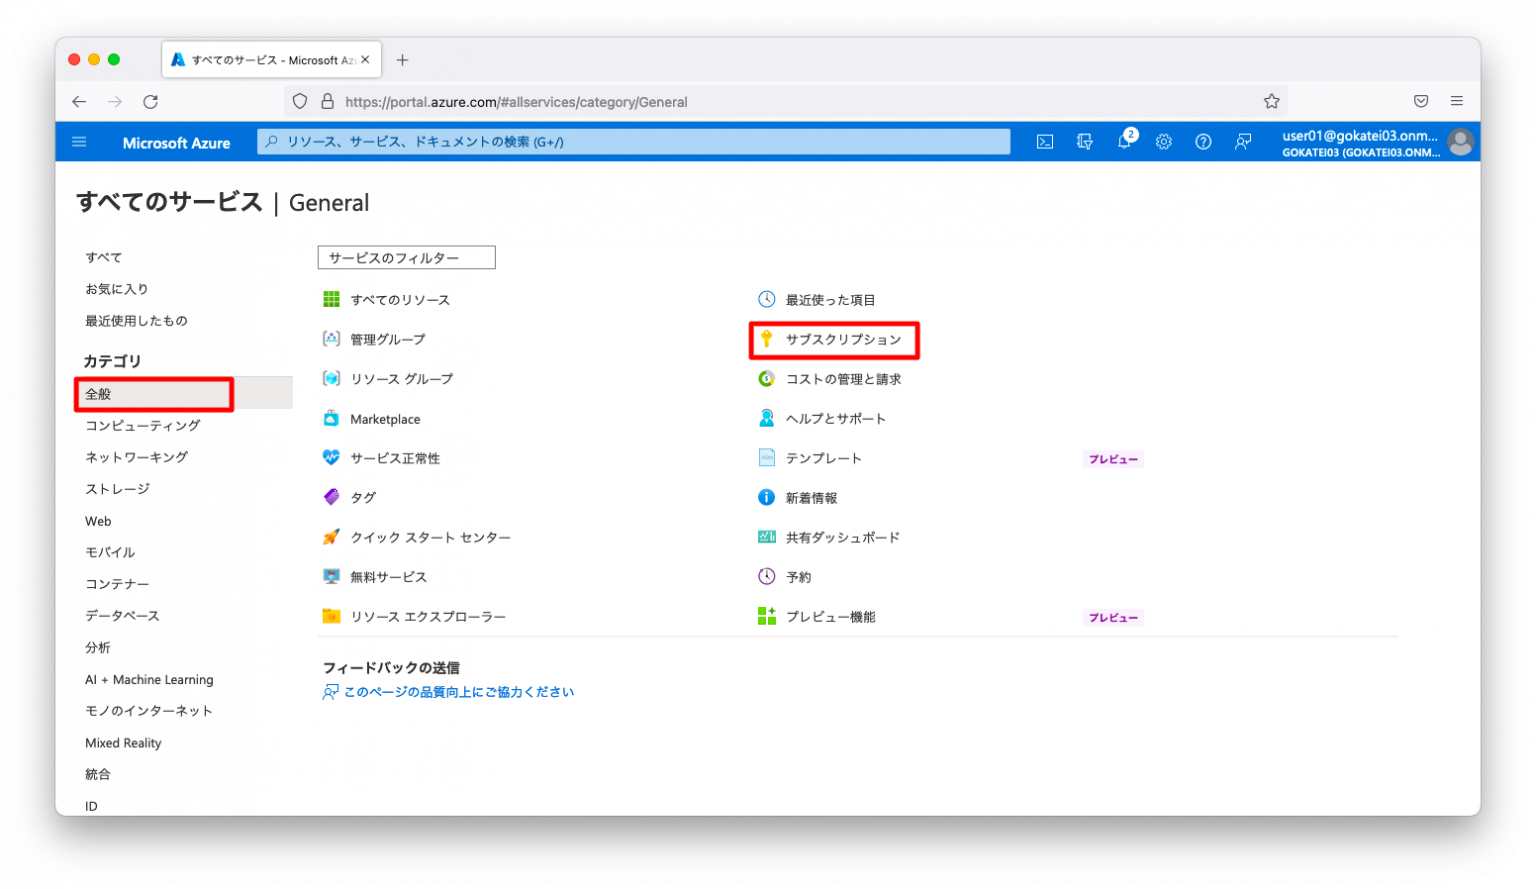Open a new browser tab
This screenshot has height=889, width=1536.
(402, 60)
